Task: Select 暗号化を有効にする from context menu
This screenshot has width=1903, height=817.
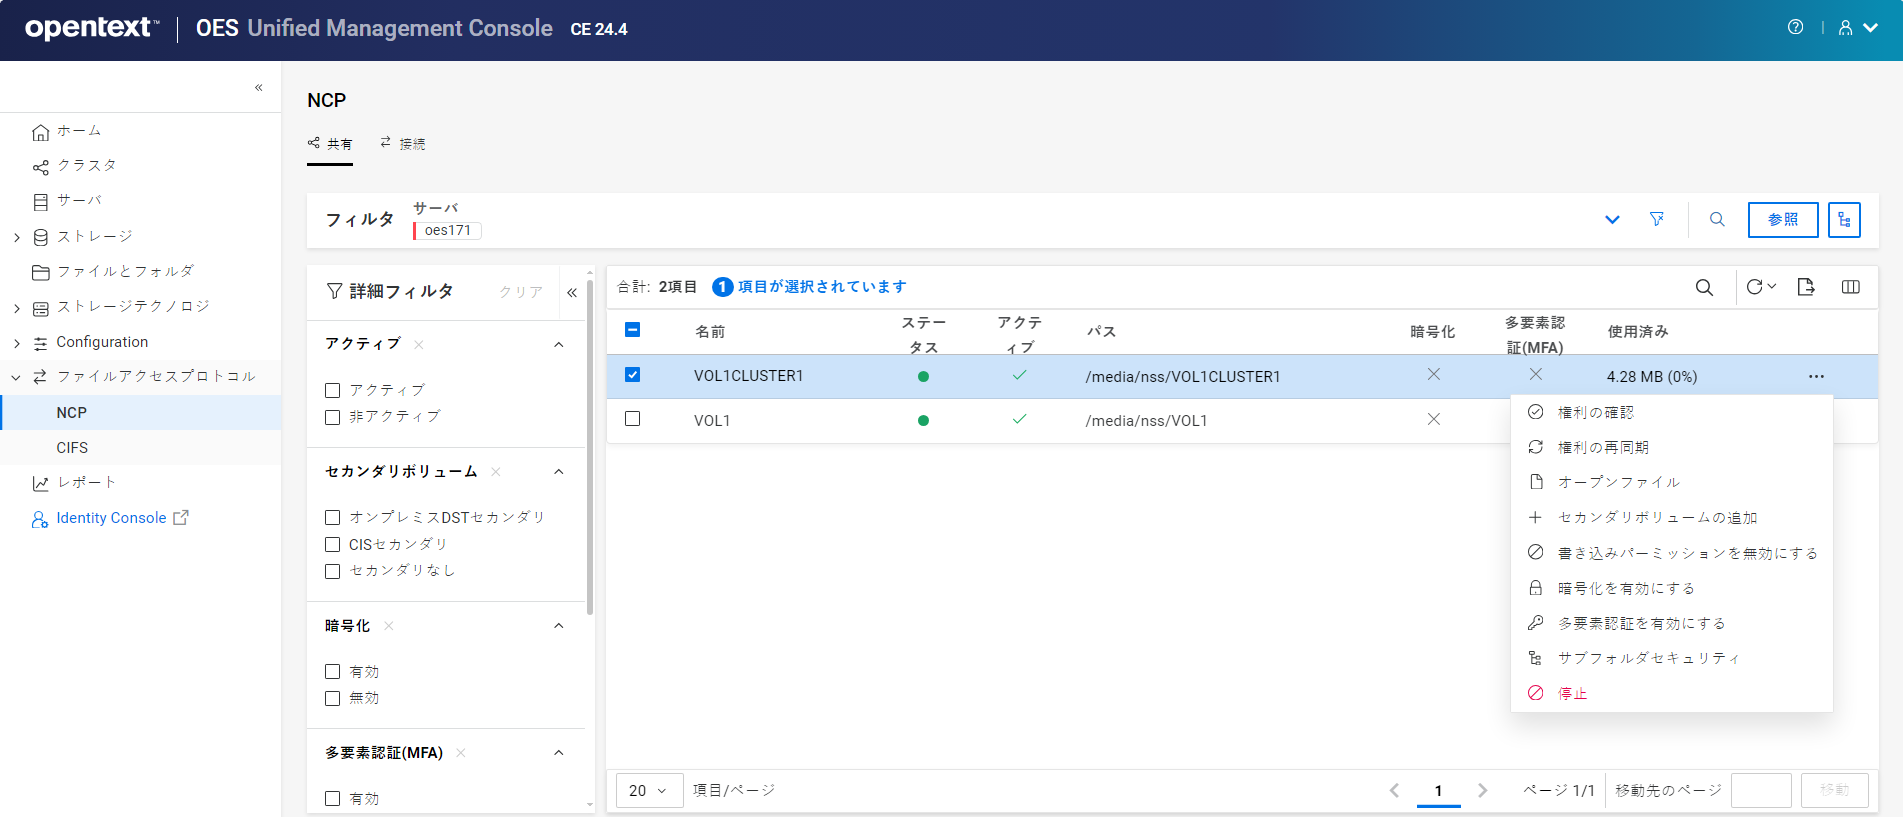Action: pos(1625,588)
